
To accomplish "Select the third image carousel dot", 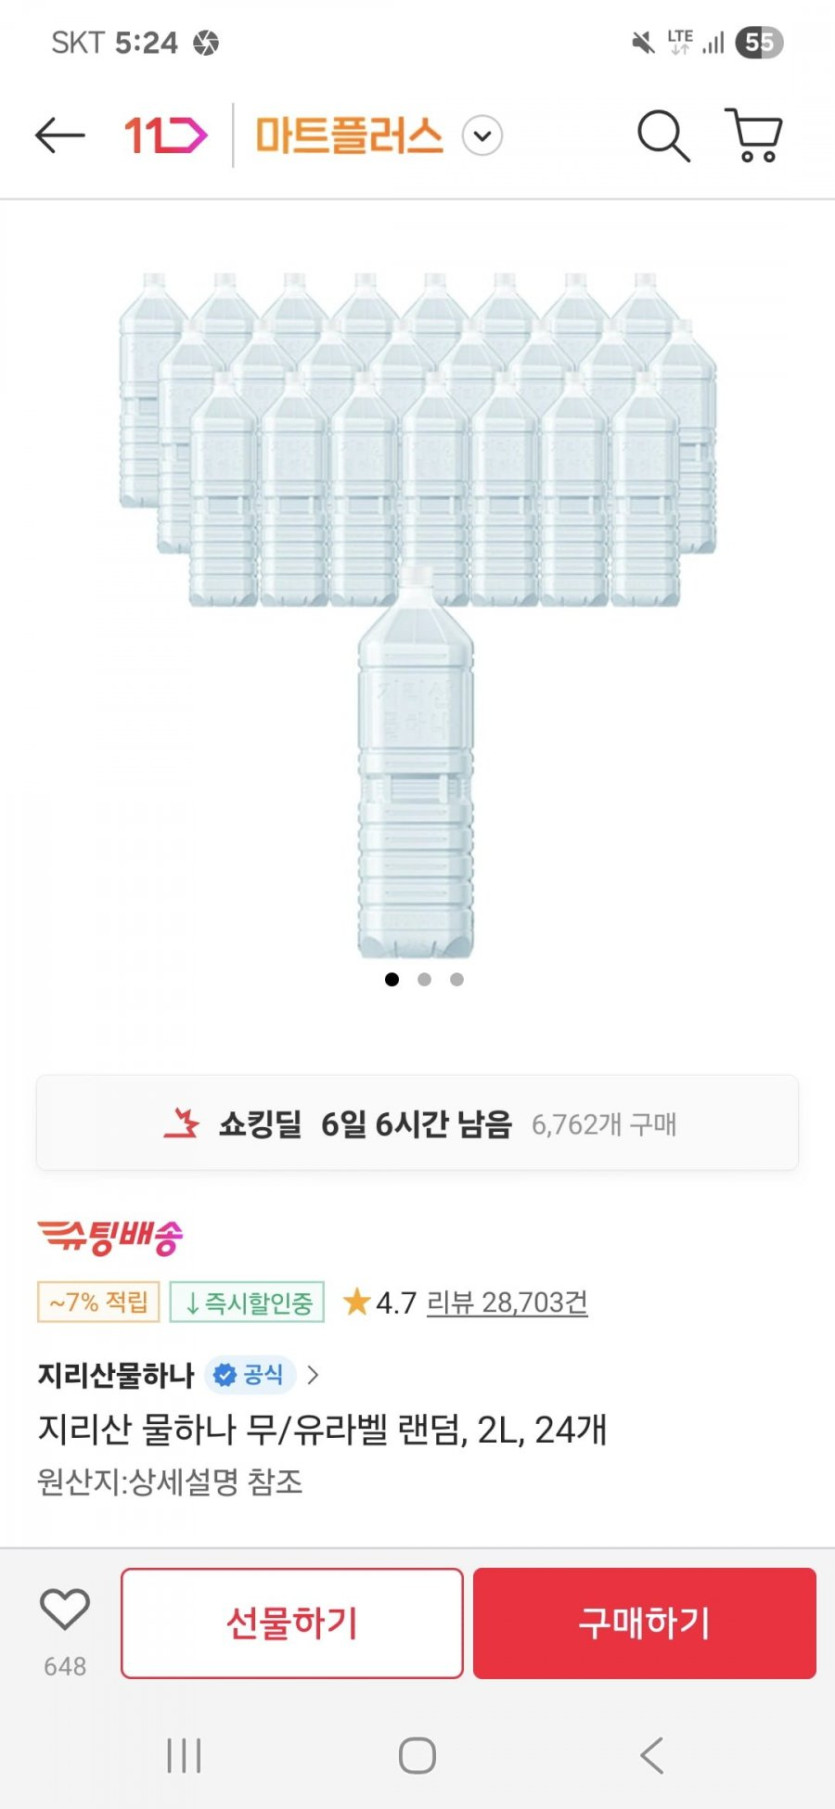I will 457,979.
